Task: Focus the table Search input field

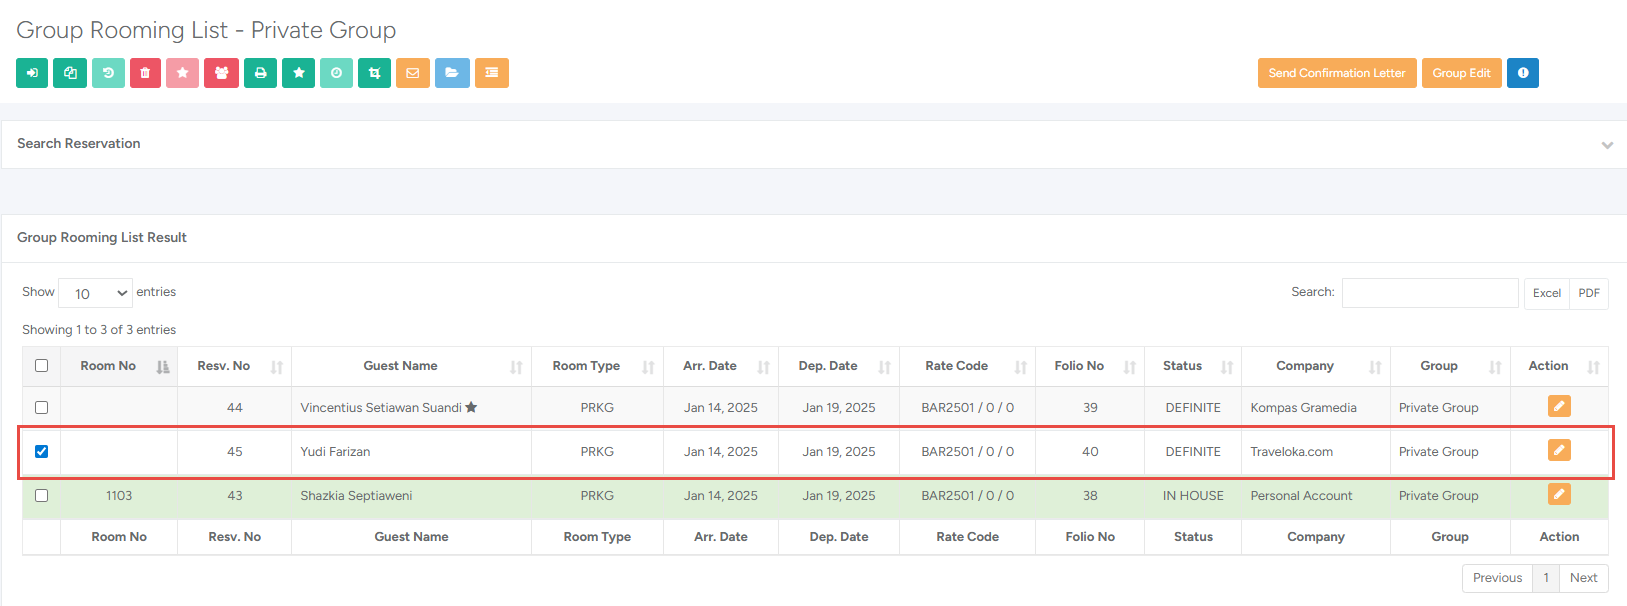Action: click(x=1429, y=293)
